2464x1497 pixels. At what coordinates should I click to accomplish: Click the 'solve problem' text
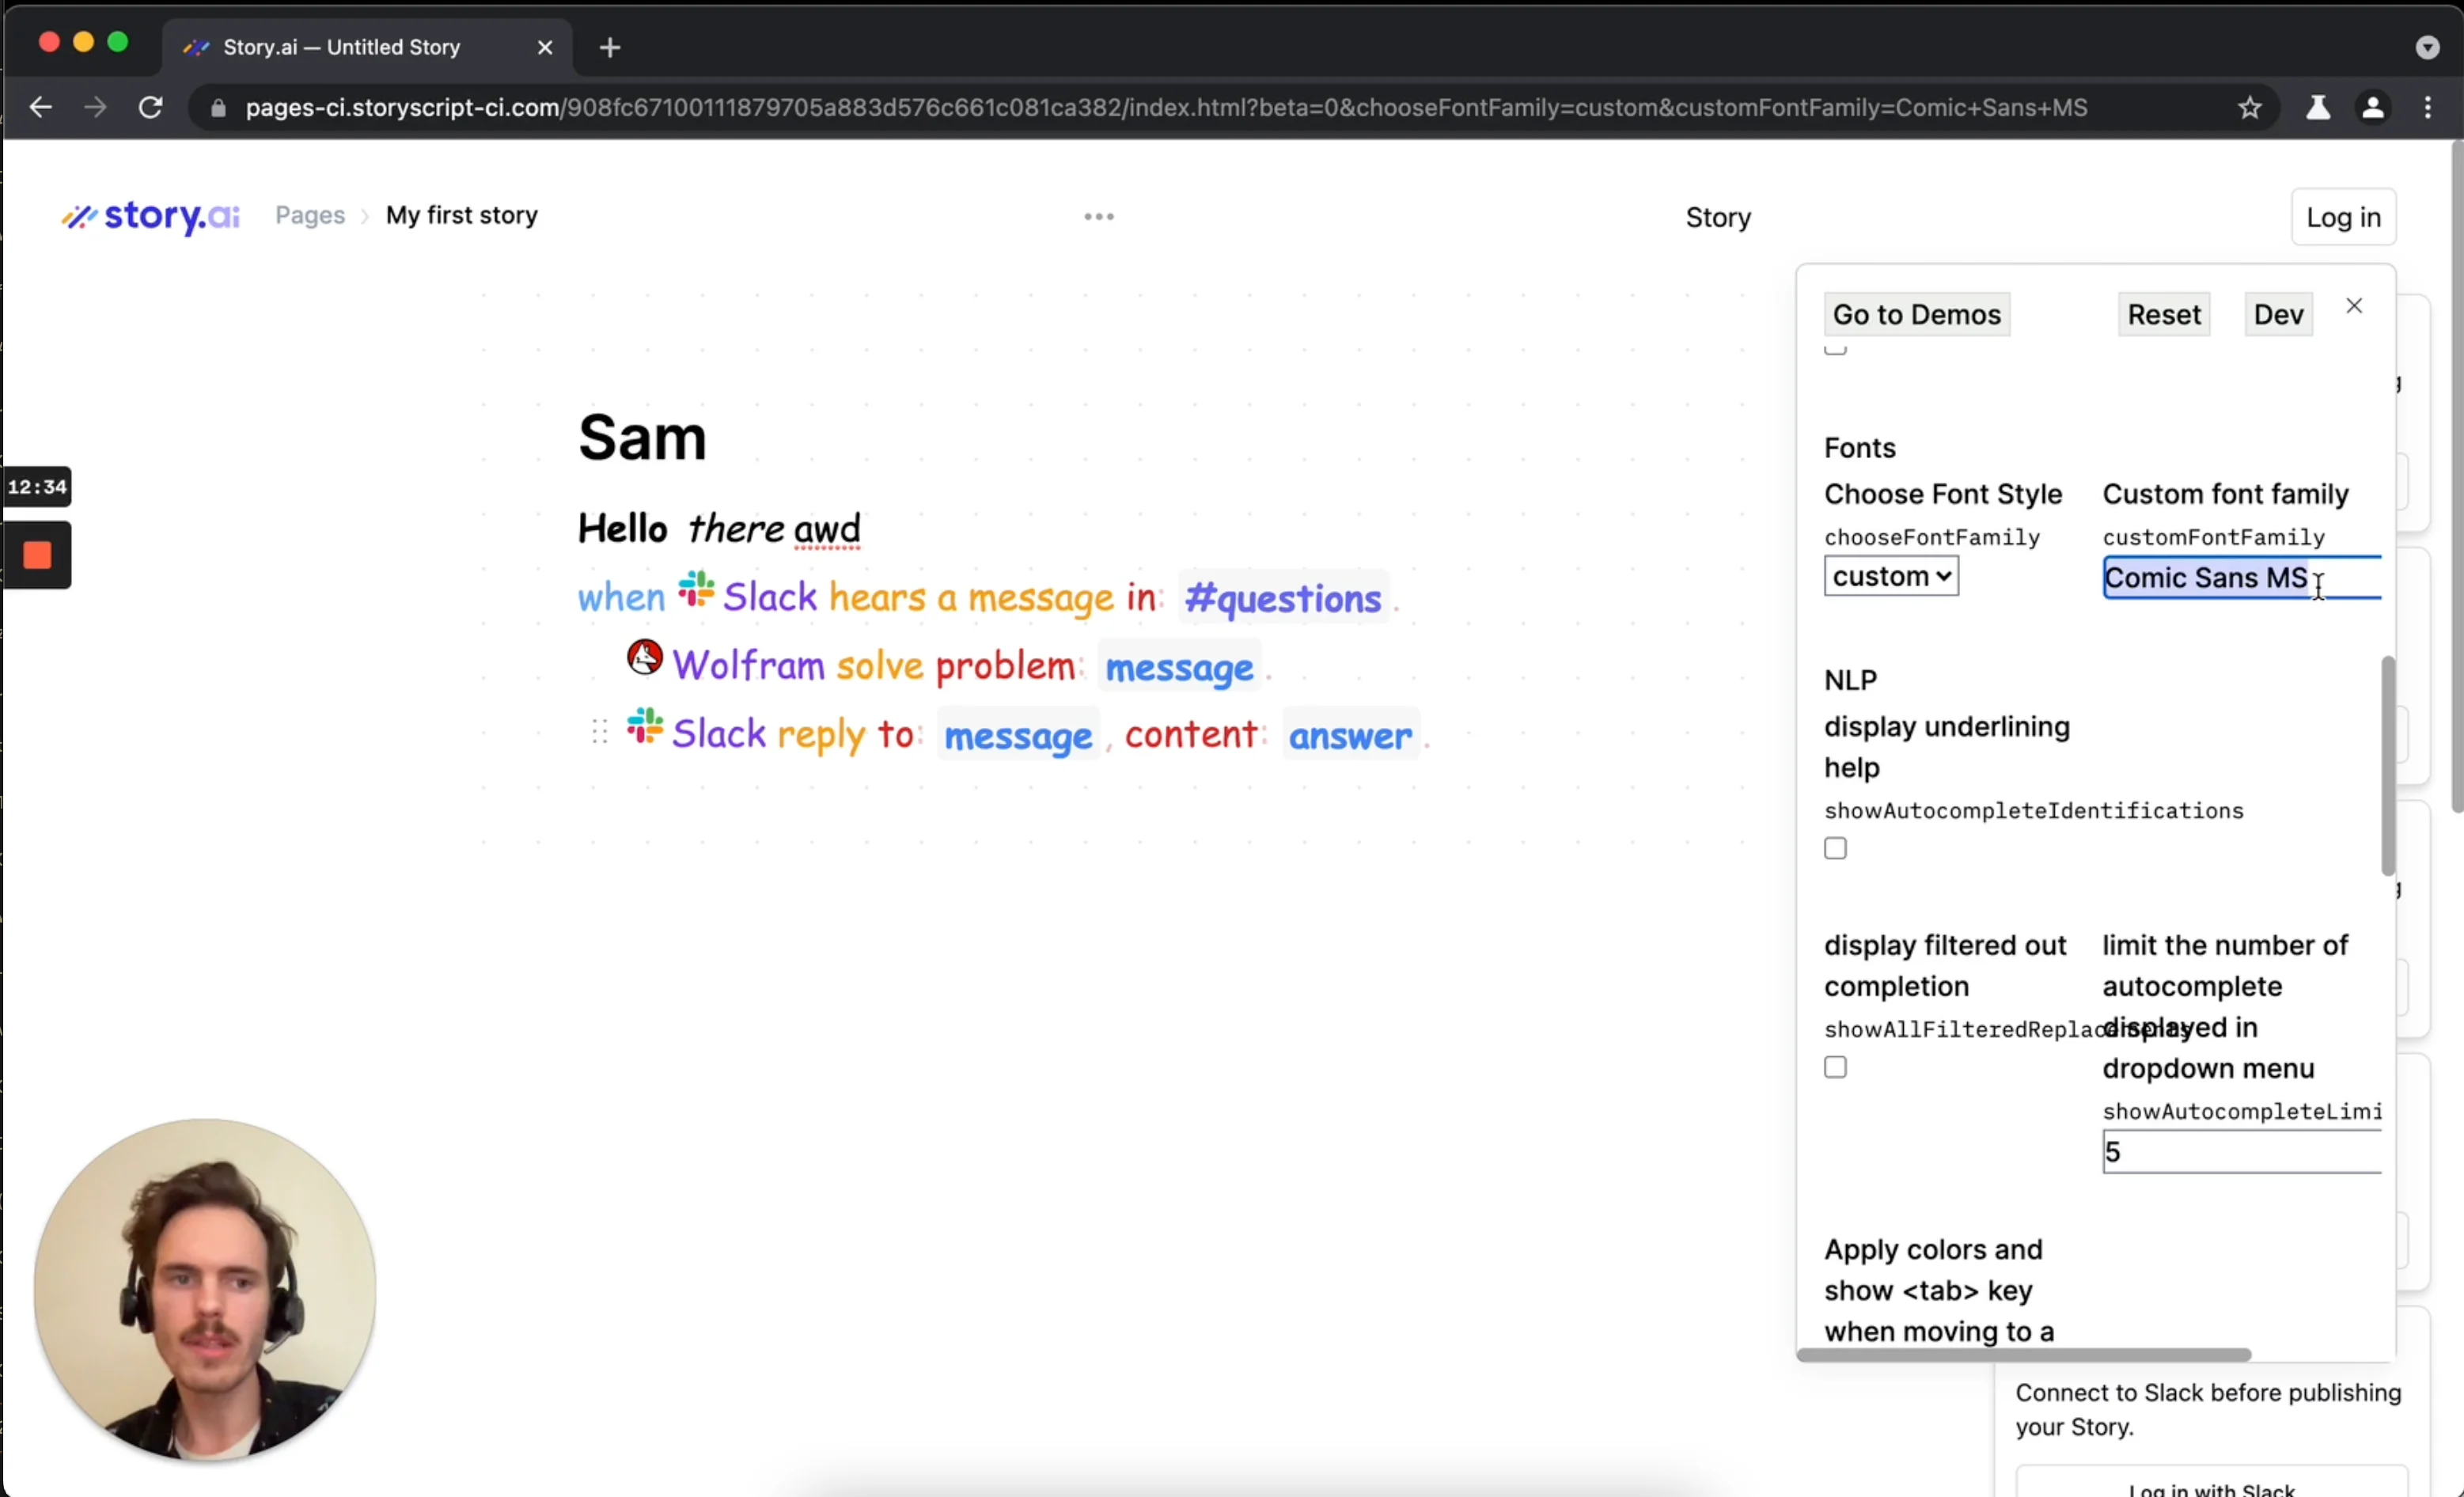(x=955, y=666)
